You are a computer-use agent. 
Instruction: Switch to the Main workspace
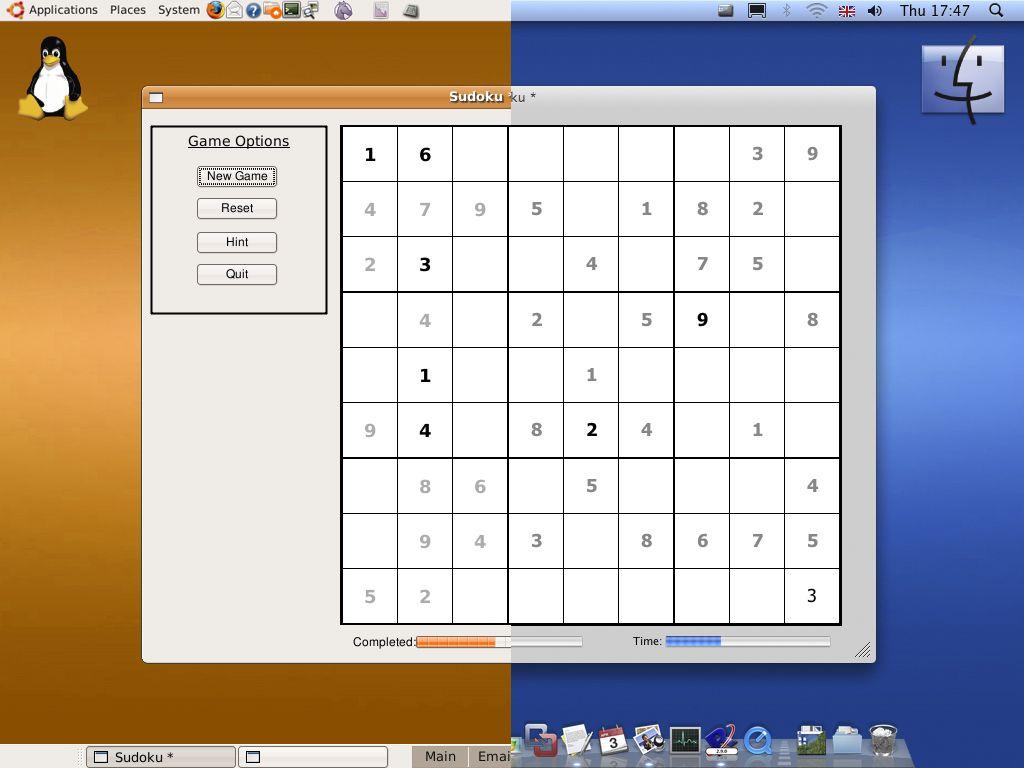440,756
